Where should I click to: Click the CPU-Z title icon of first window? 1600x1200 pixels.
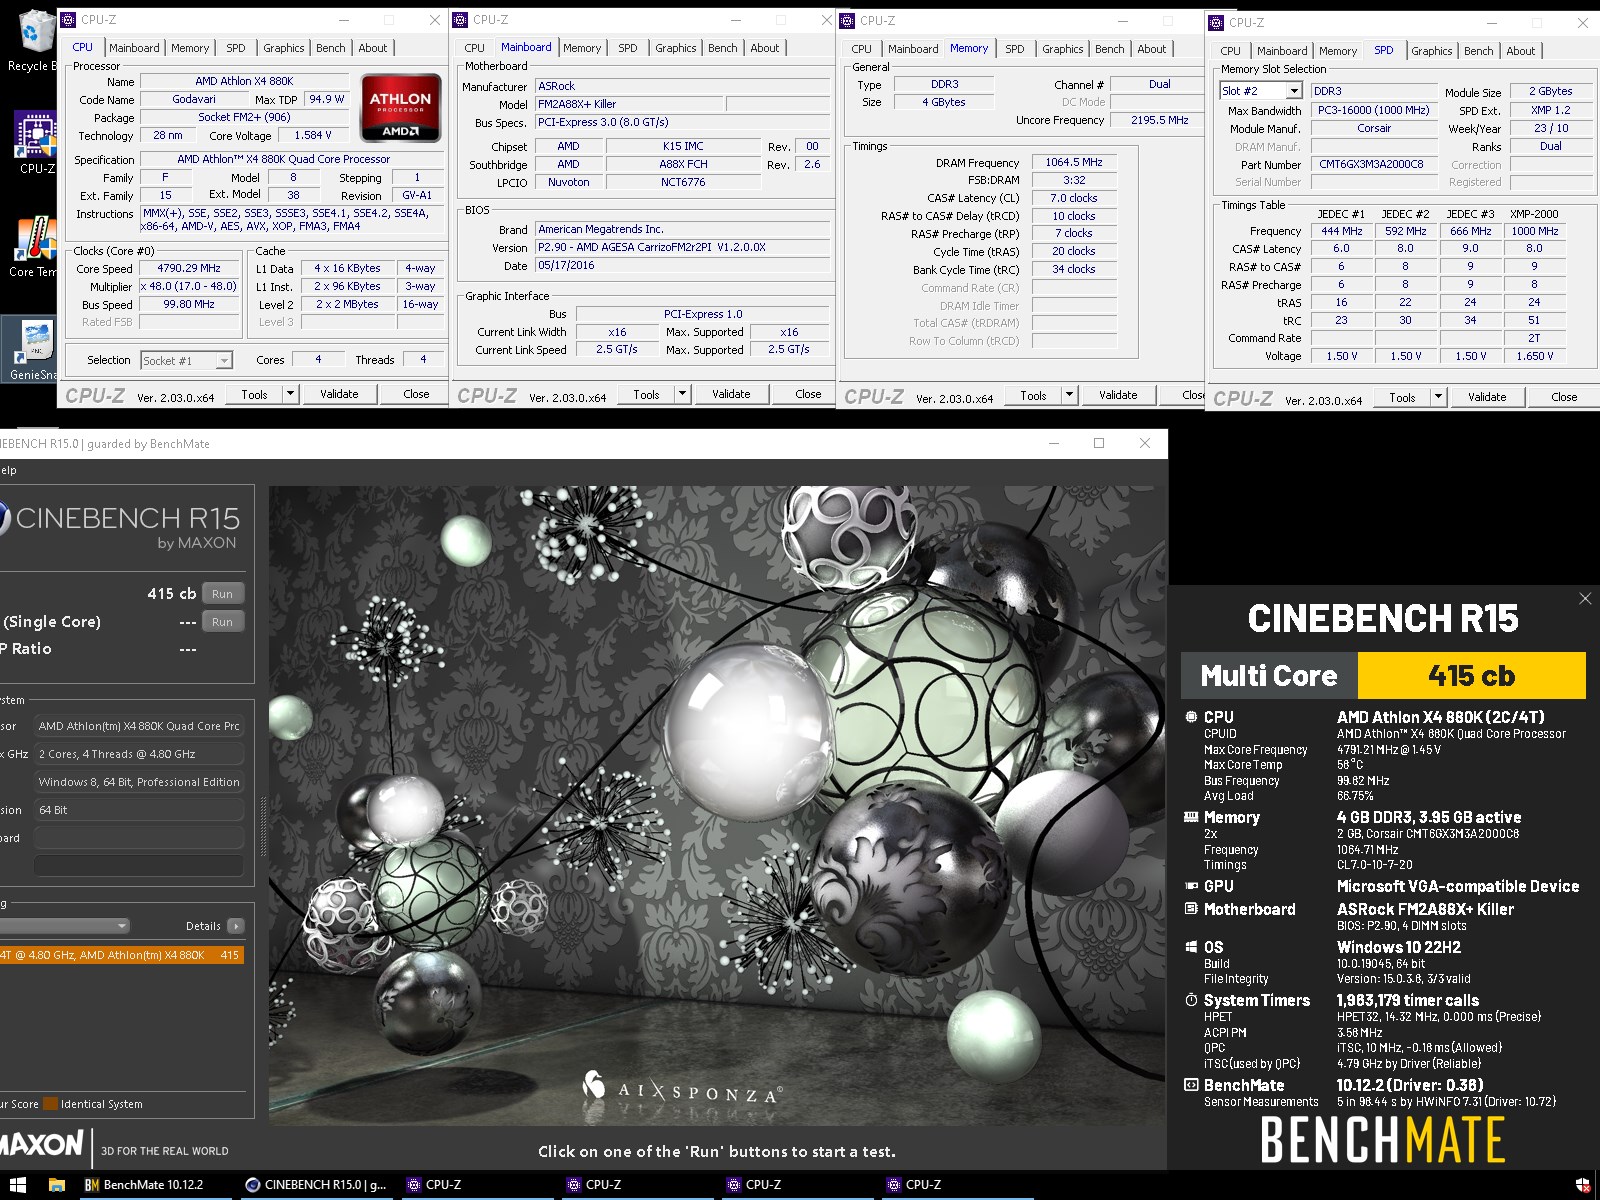click(68, 20)
